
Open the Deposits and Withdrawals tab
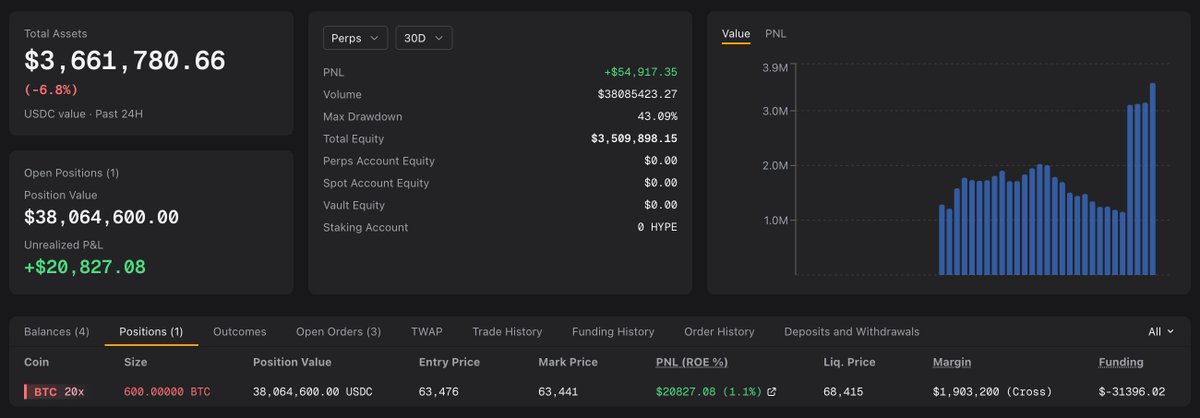coord(852,331)
